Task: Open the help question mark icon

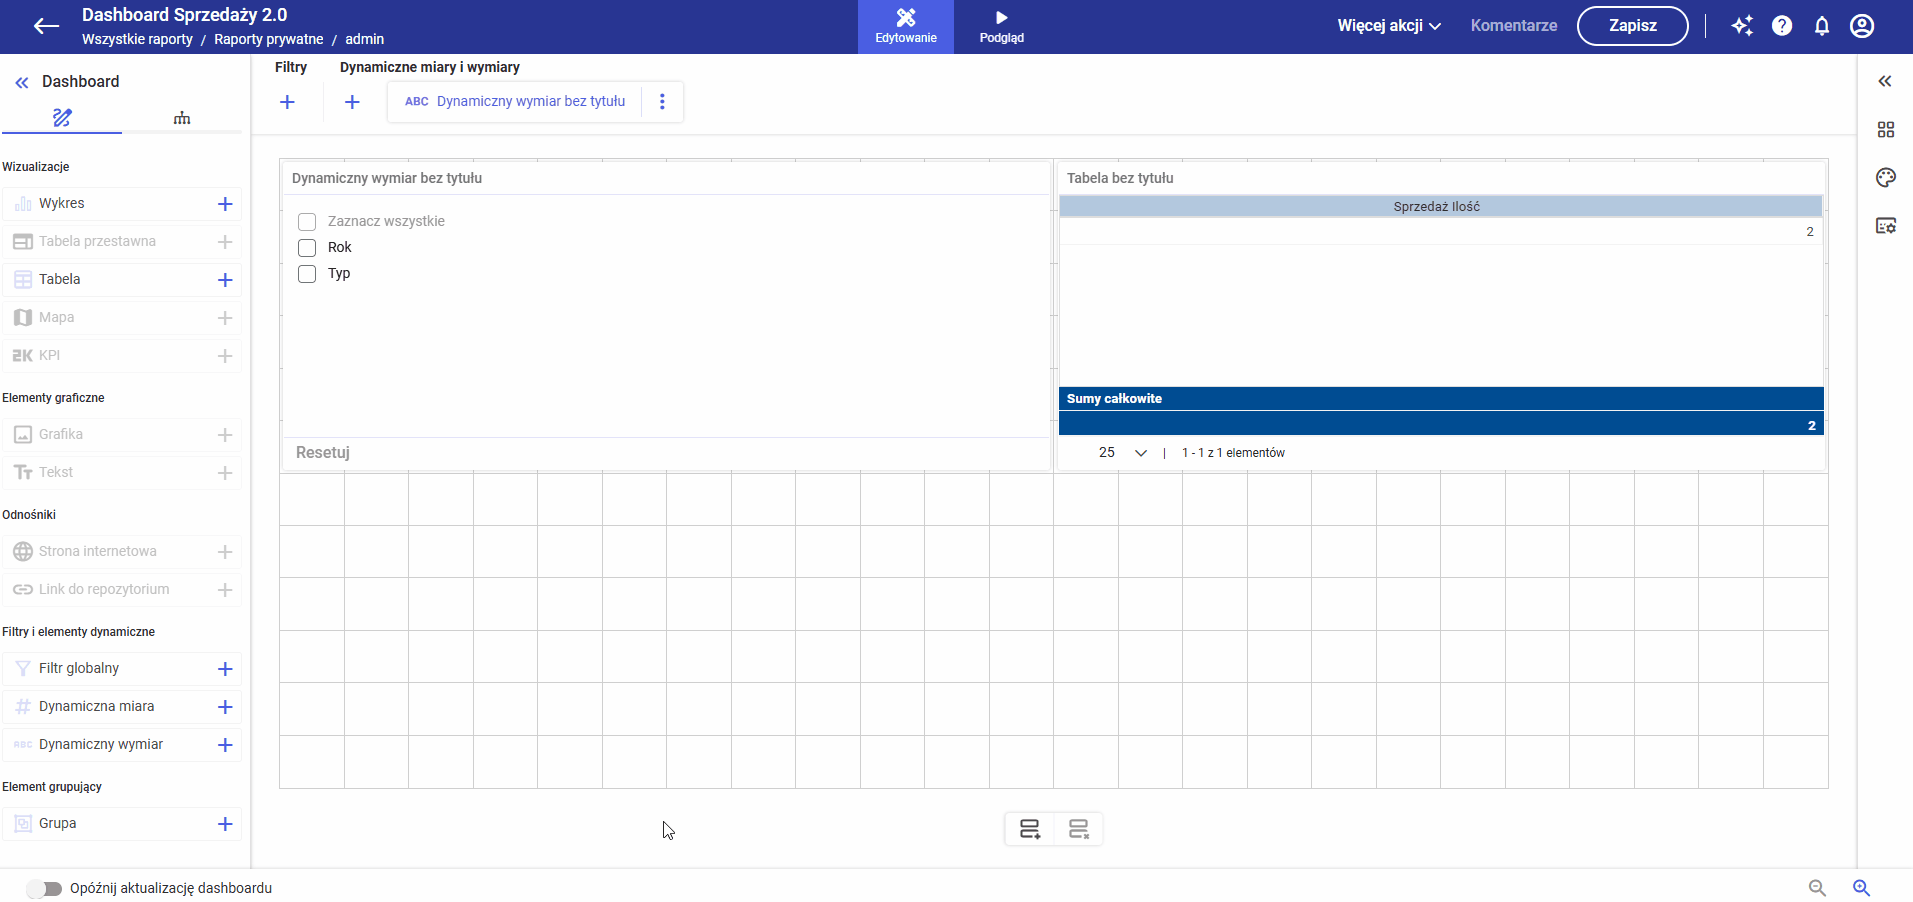Action: point(1782,26)
